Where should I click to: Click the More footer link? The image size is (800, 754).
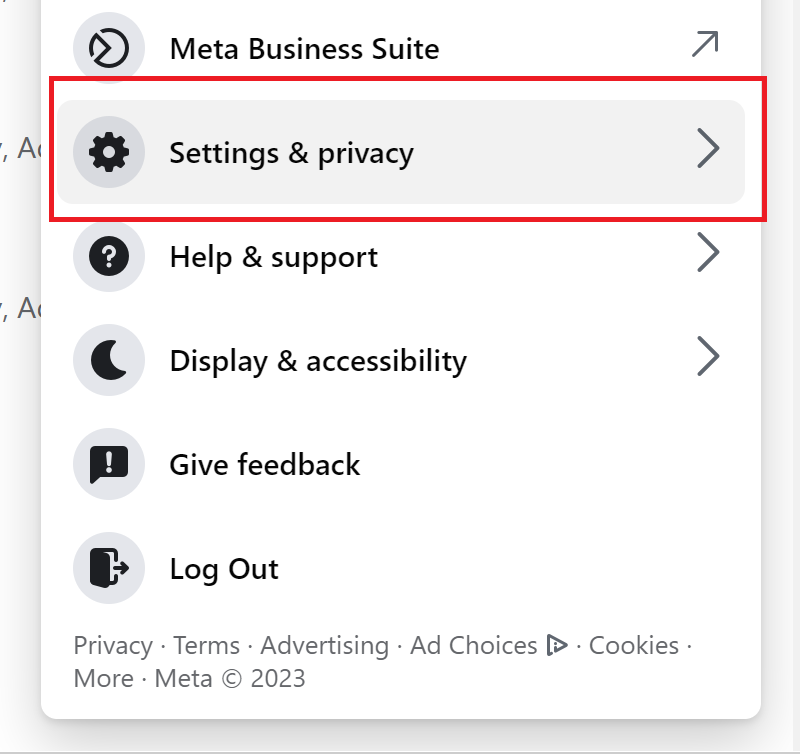[x=104, y=678]
